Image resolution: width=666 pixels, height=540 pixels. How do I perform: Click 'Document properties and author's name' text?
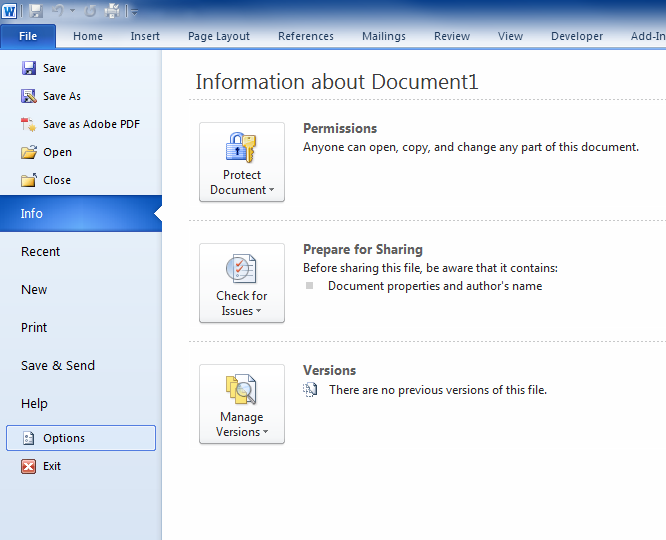(435, 286)
